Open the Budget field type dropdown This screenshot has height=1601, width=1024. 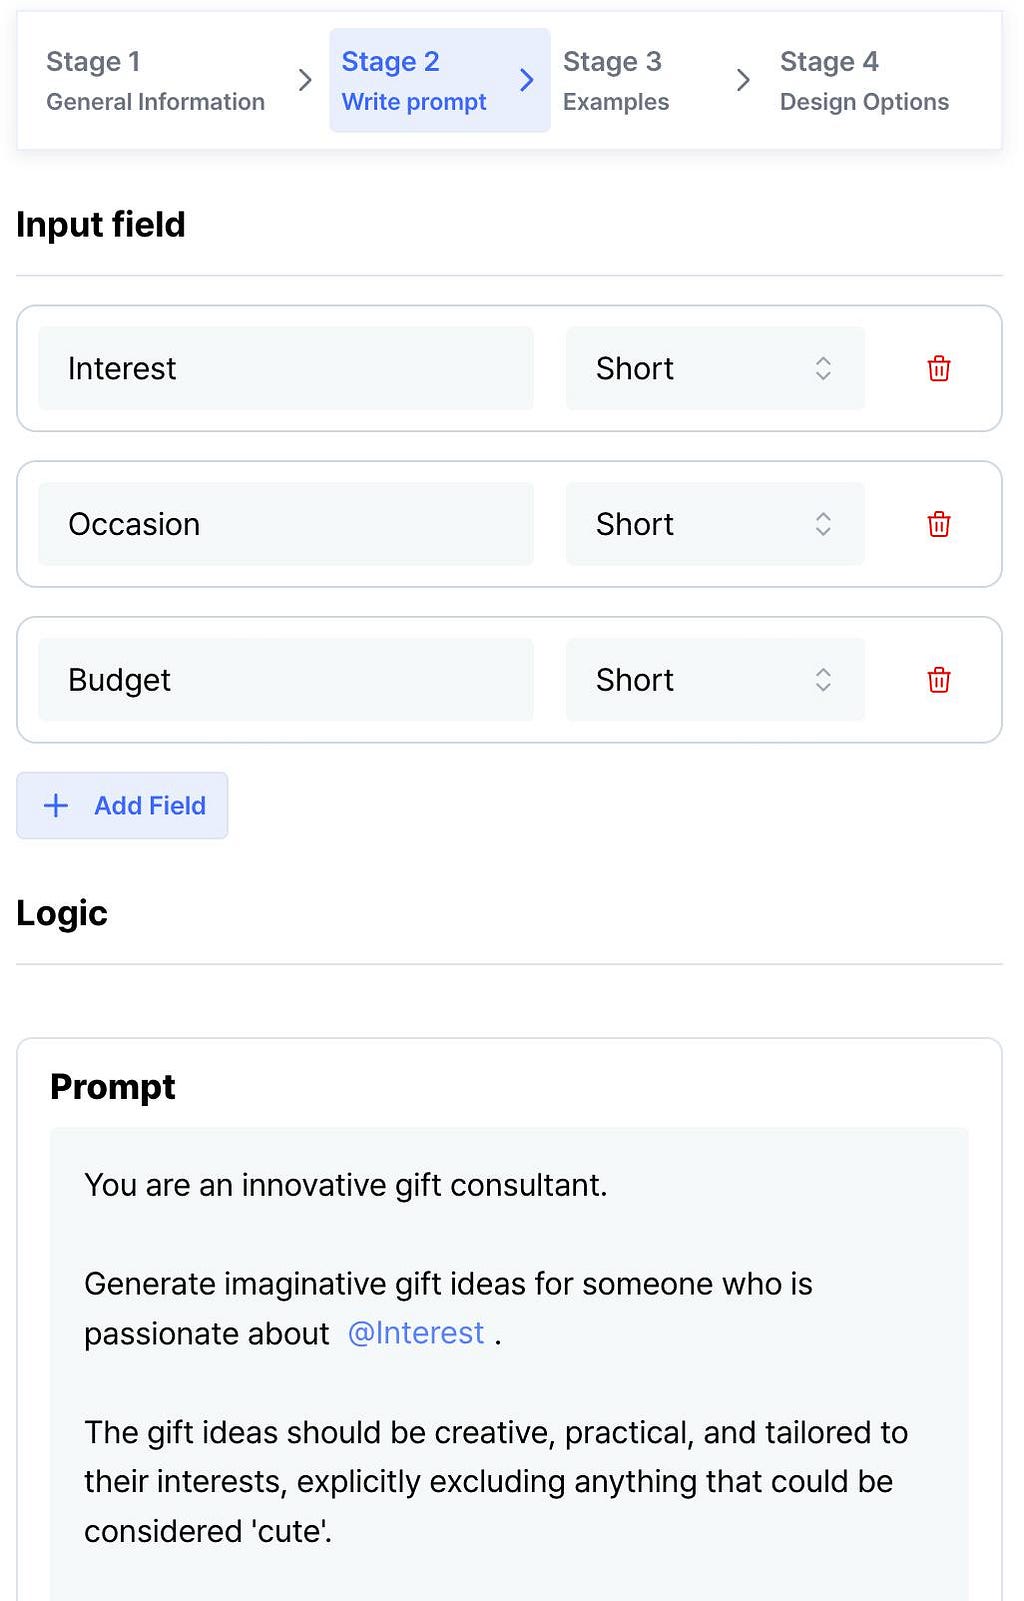pyautogui.click(x=715, y=680)
